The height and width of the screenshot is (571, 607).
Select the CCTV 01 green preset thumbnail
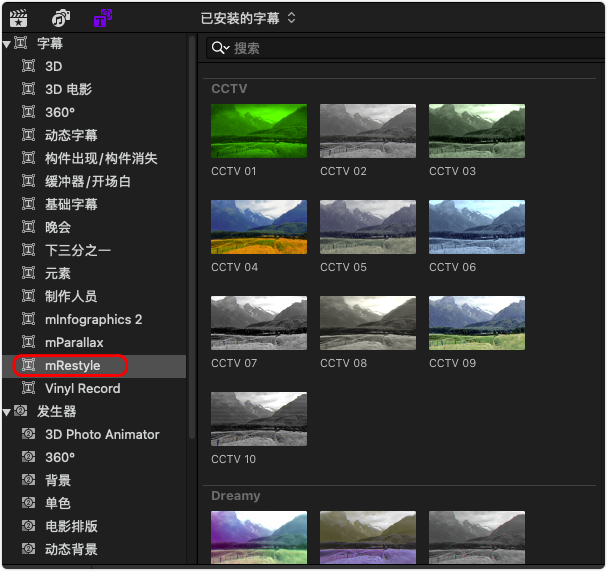click(259, 131)
